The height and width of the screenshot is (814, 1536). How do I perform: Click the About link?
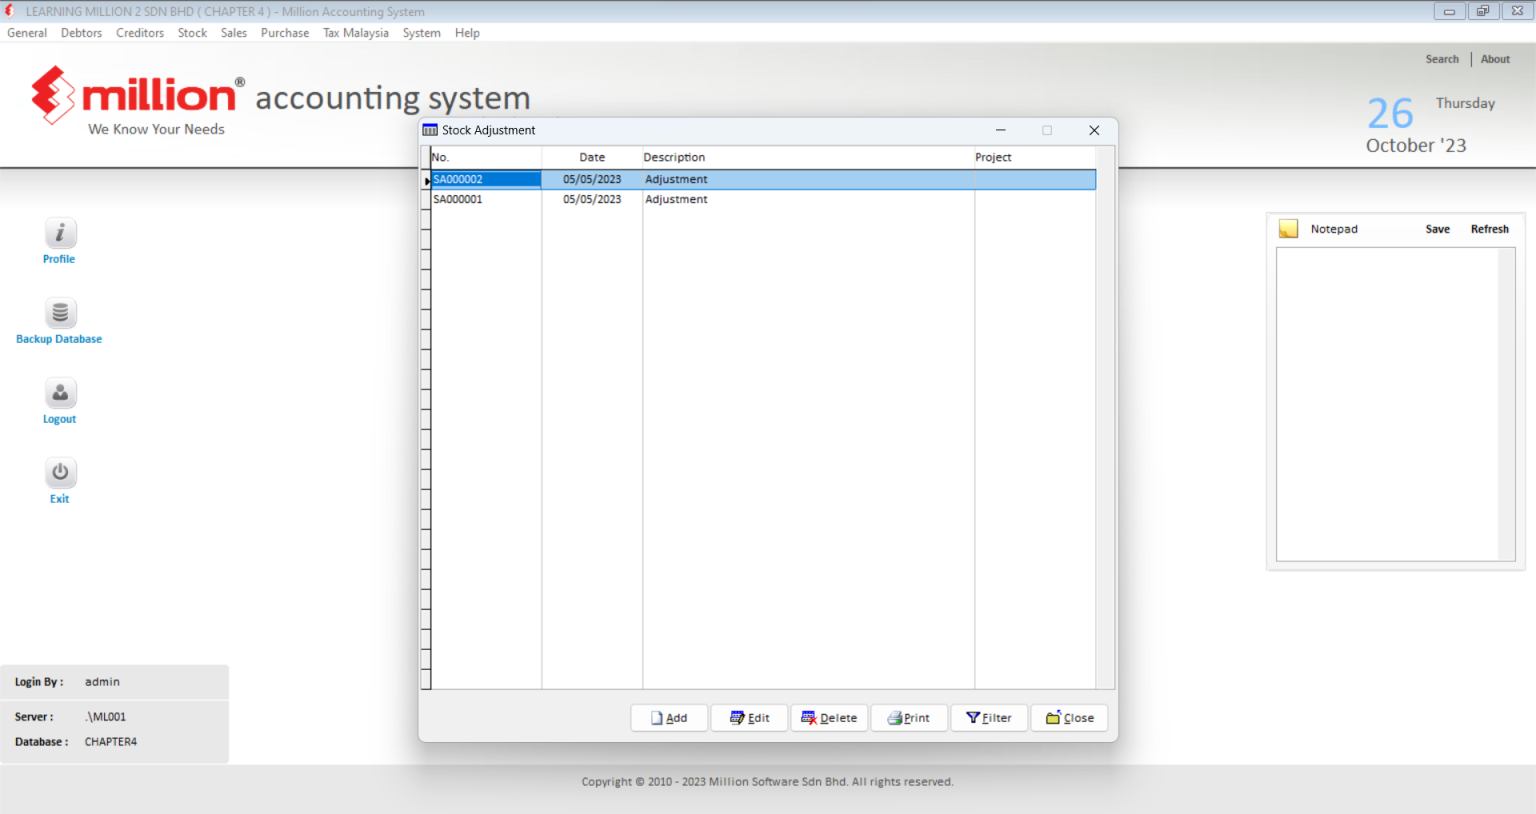pos(1495,59)
